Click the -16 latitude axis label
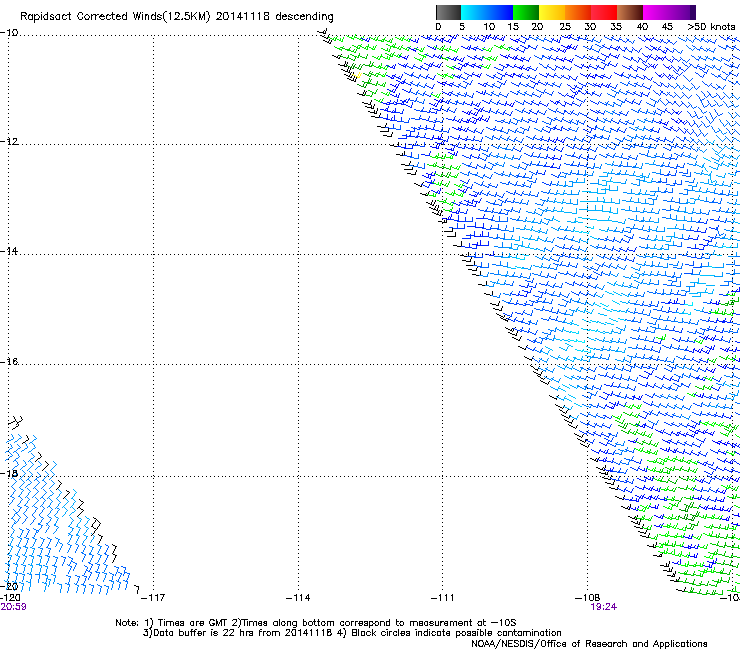This screenshot has height=650, width=740. click(x=9, y=362)
